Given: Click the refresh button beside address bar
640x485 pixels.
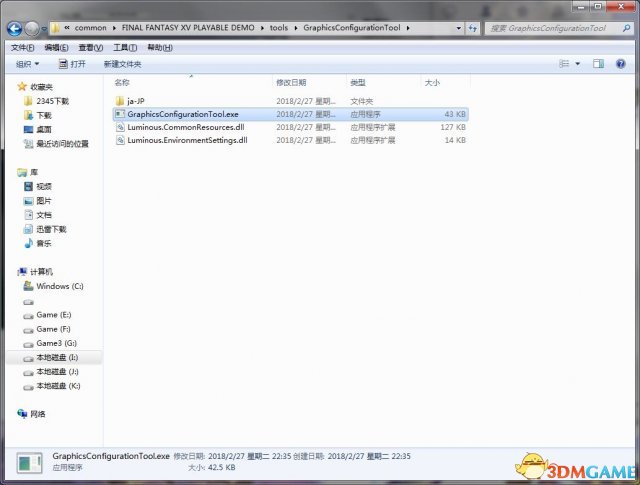Looking at the screenshot, I should [472, 28].
